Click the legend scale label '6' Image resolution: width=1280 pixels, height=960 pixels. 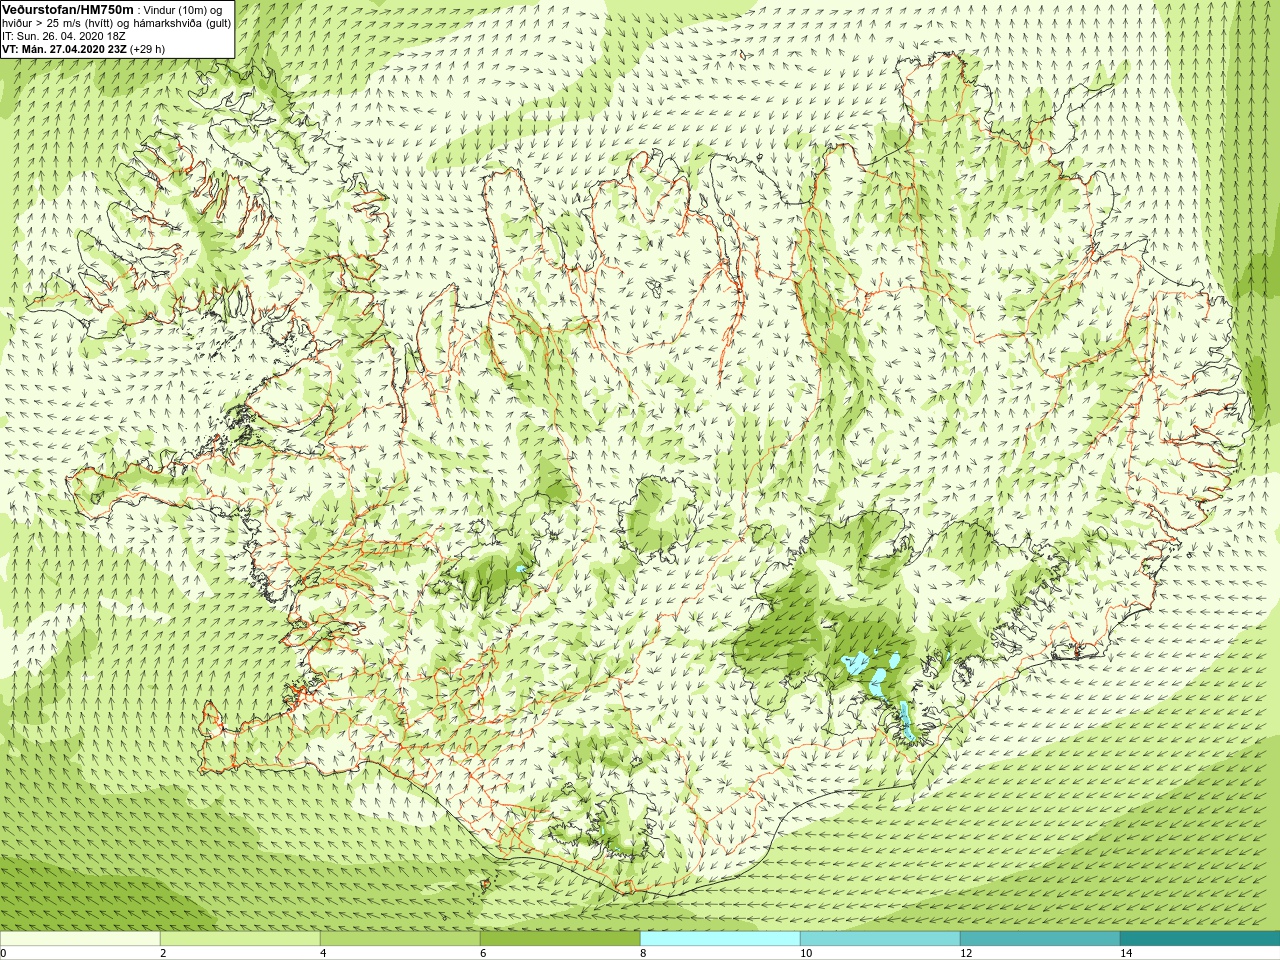pyautogui.click(x=483, y=953)
